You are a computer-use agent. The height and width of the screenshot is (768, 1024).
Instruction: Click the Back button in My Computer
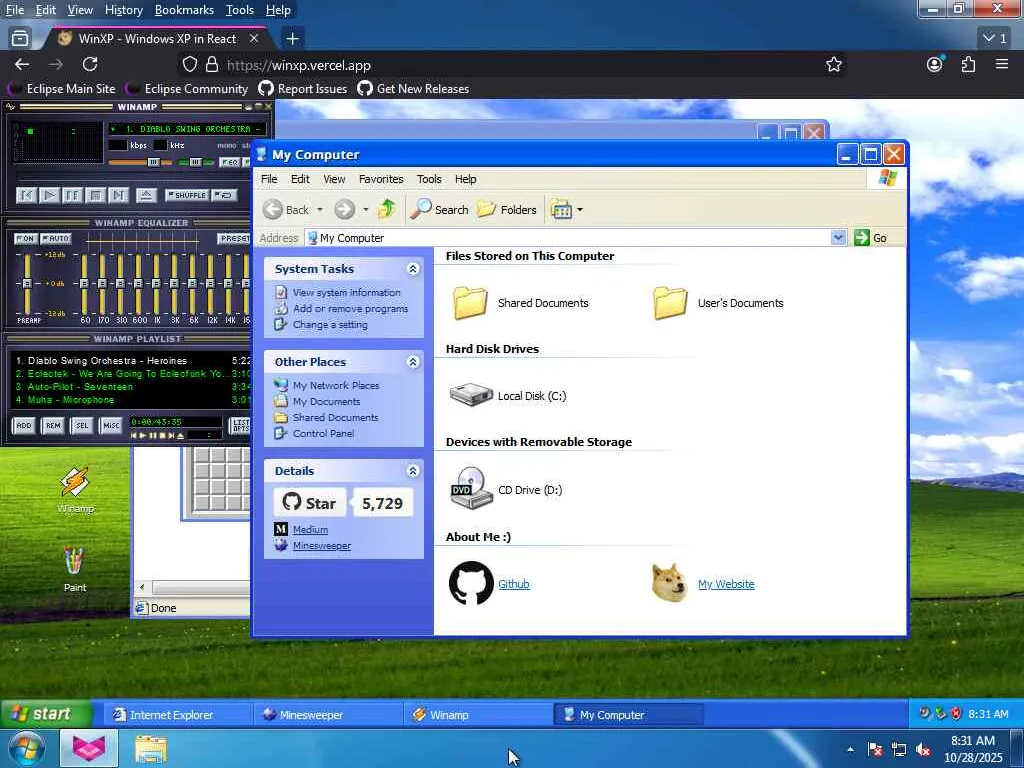(x=286, y=210)
